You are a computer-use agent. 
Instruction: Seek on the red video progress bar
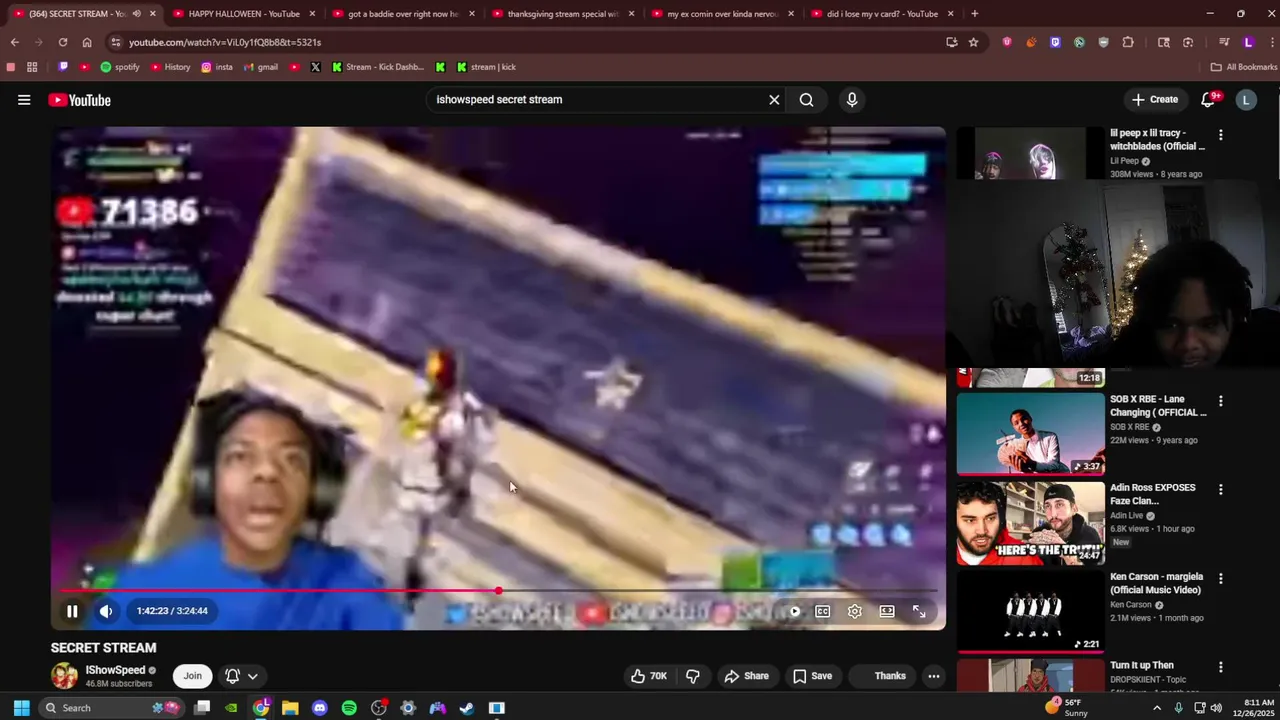pyautogui.click(x=497, y=591)
